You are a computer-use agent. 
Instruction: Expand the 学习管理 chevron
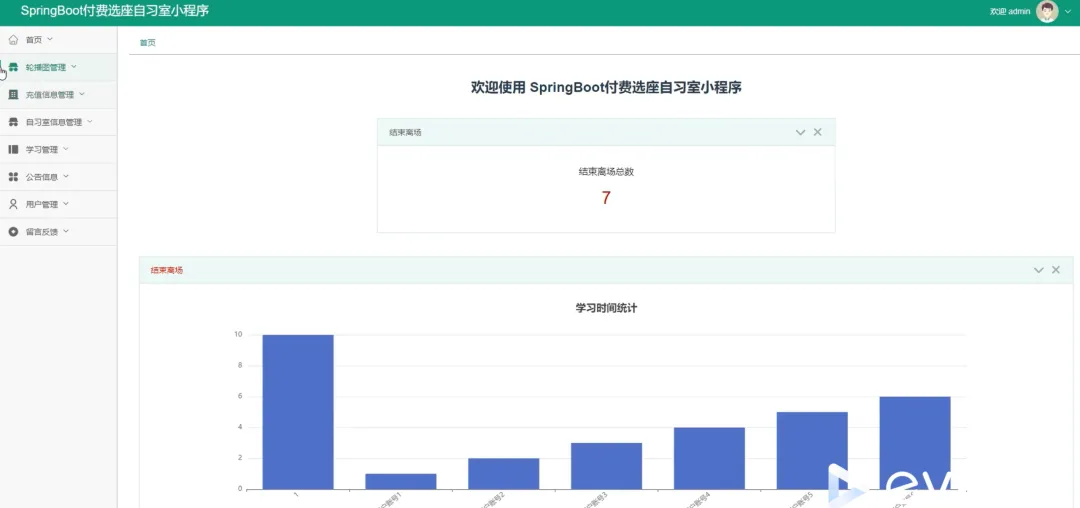pos(66,149)
